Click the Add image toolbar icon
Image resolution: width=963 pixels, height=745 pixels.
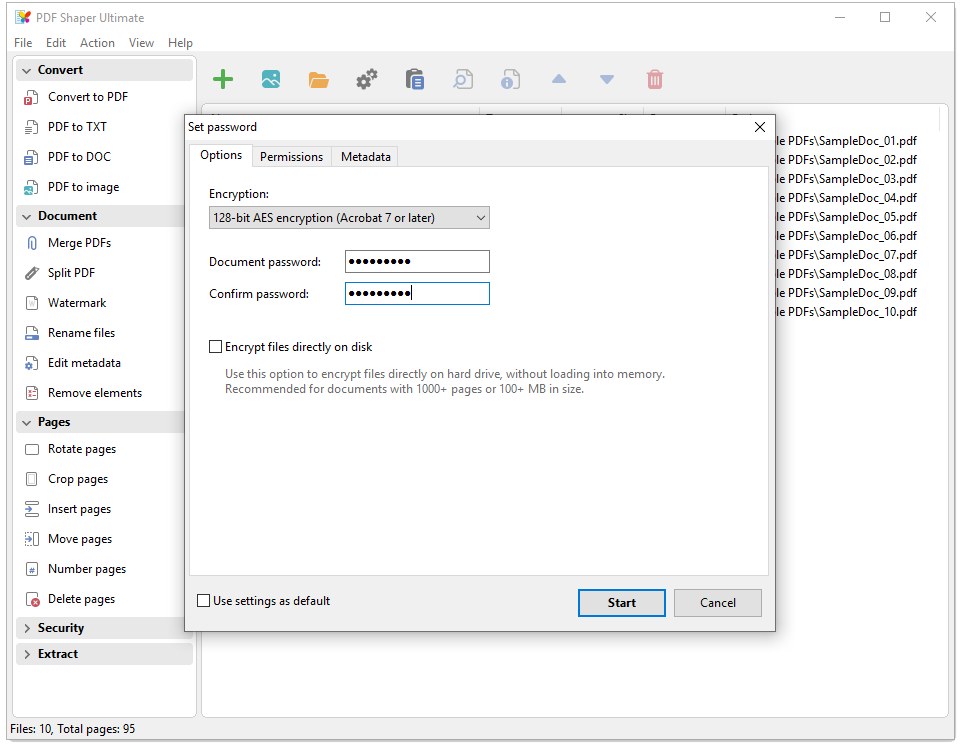pyautogui.click(x=270, y=80)
